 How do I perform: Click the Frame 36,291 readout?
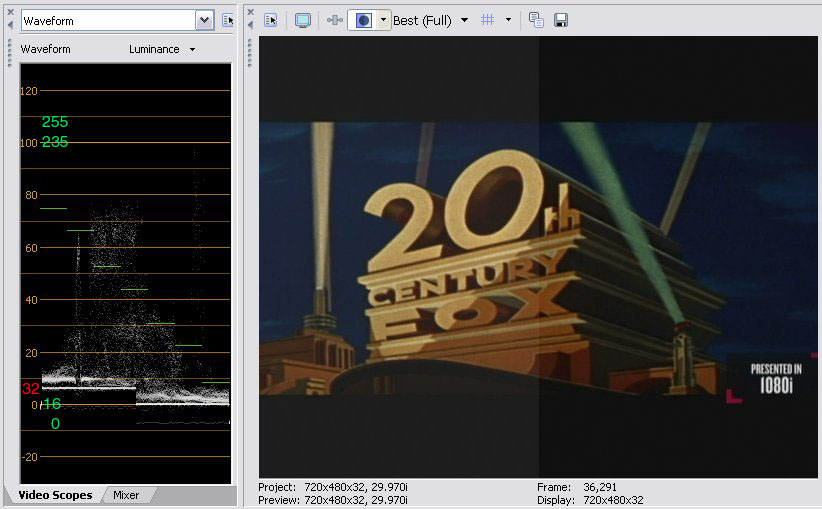(577, 487)
